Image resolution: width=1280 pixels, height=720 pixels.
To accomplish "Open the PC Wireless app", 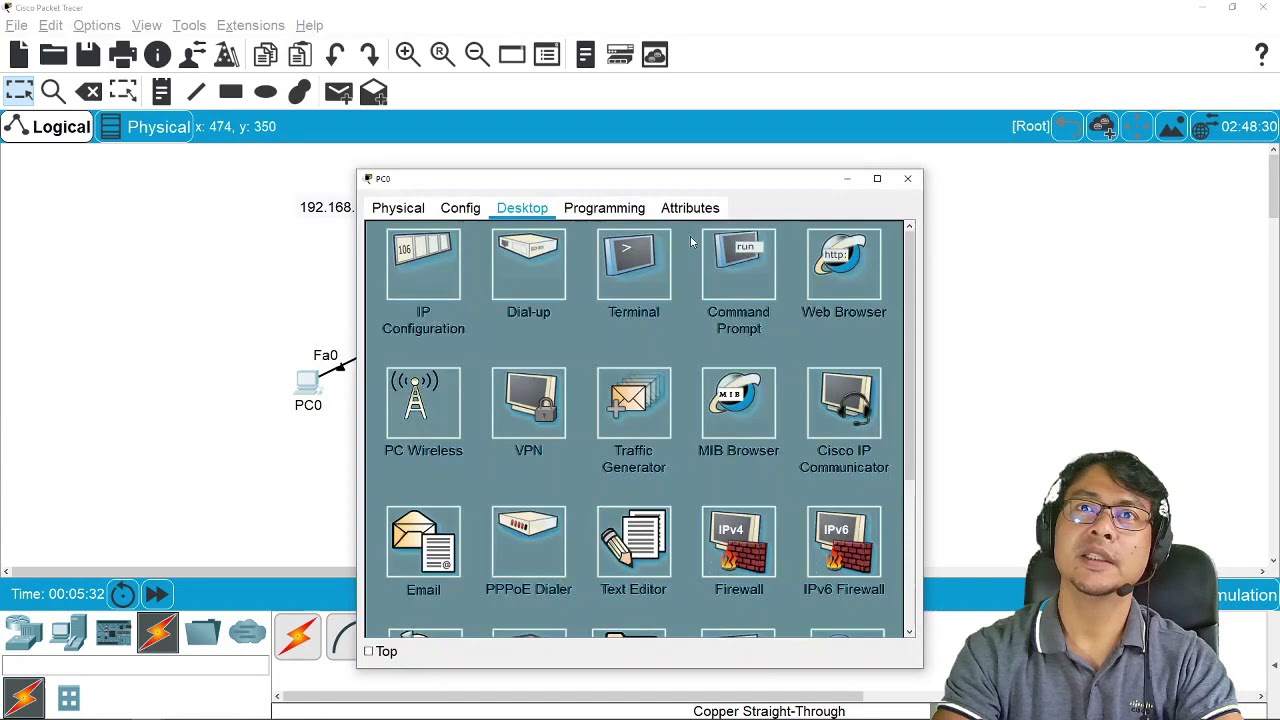I will pos(423,403).
